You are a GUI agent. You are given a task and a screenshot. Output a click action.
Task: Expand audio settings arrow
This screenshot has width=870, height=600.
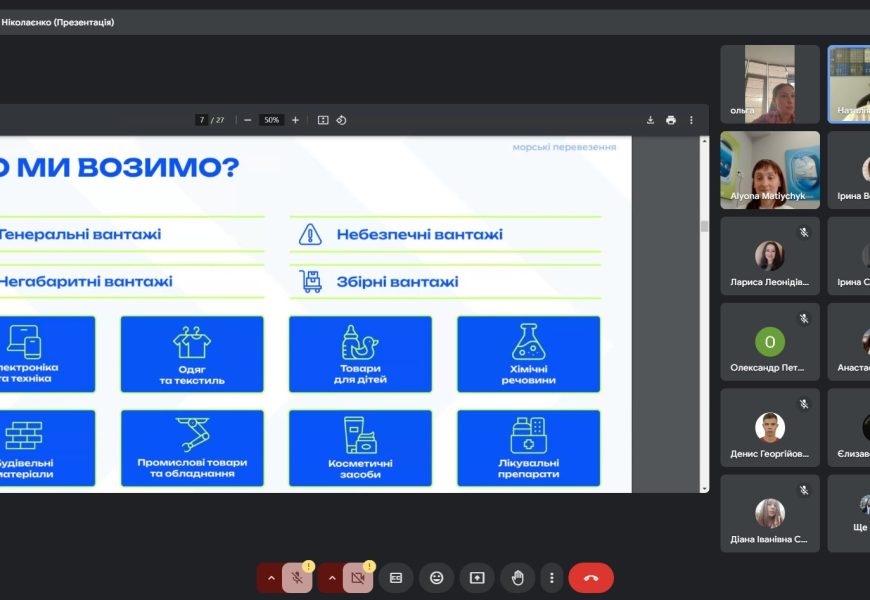pos(270,578)
